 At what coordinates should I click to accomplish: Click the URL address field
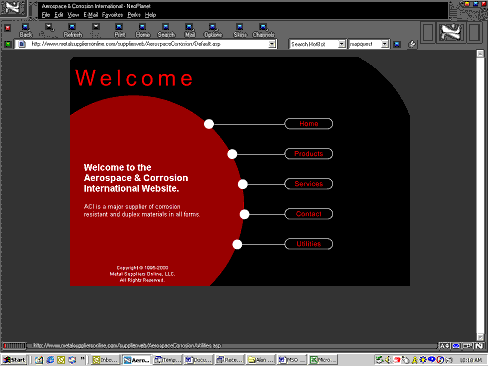coord(142,44)
